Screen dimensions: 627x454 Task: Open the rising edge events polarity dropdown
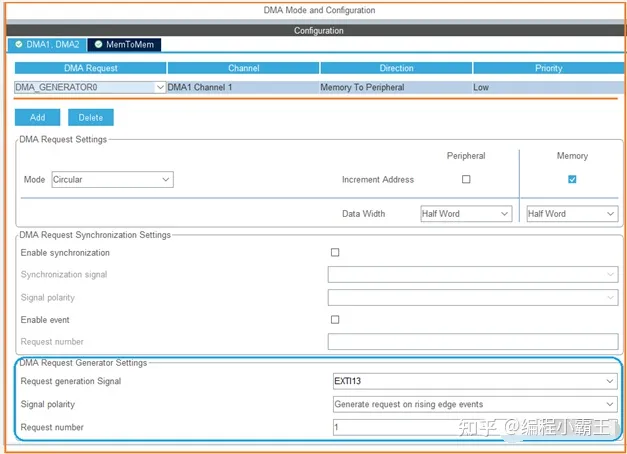pos(475,404)
